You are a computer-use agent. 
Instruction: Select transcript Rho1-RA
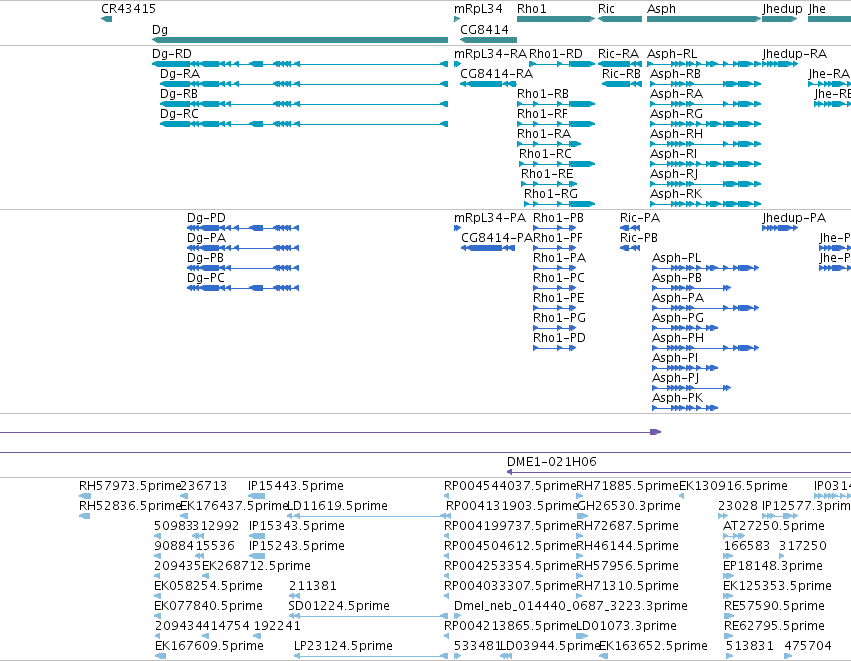(549, 144)
